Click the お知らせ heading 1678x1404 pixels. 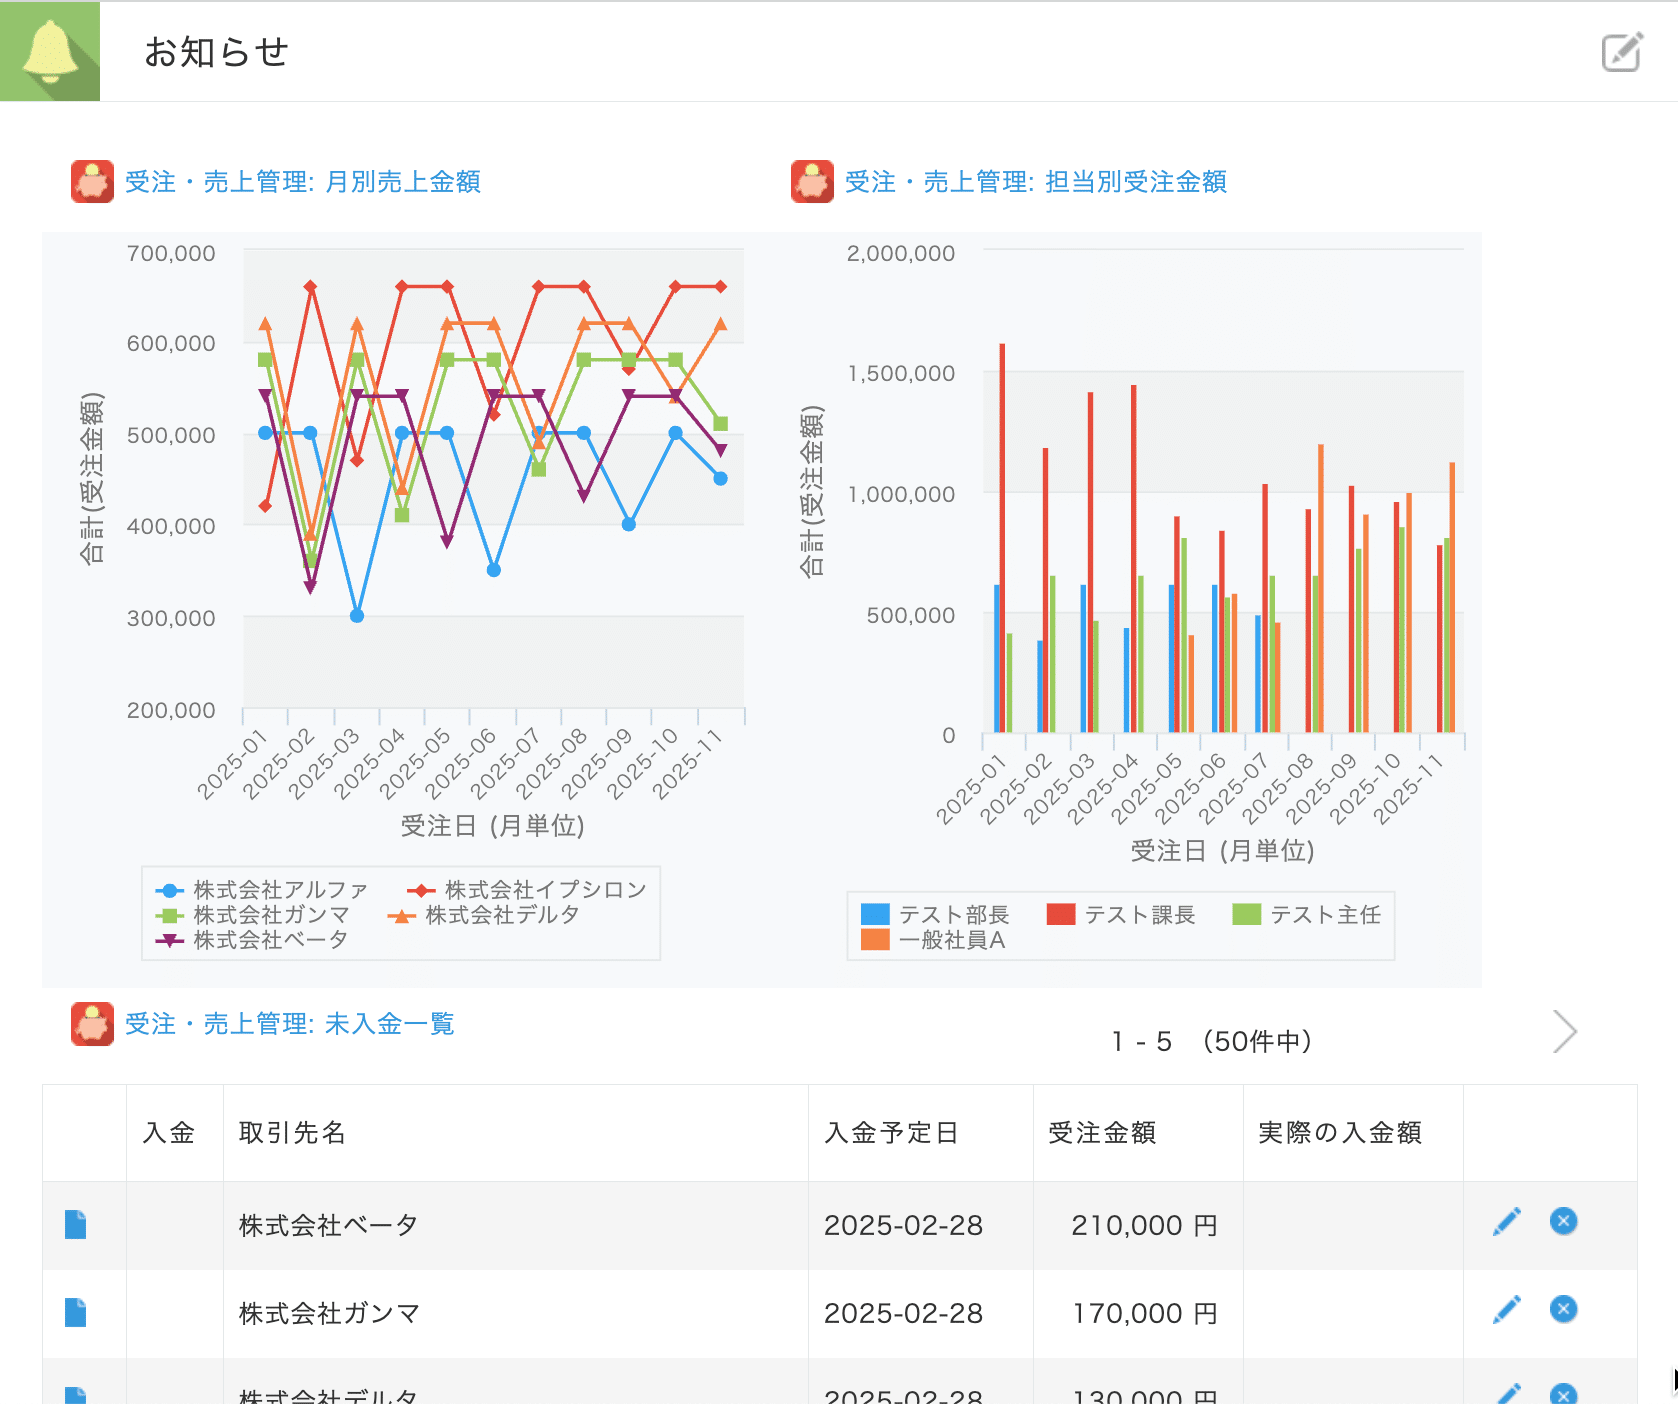(217, 52)
